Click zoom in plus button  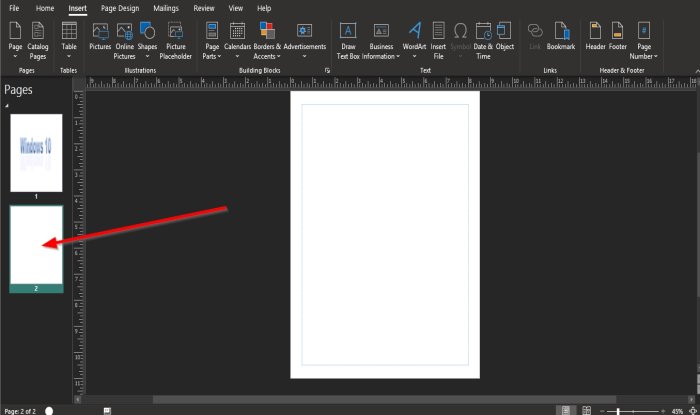point(663,411)
